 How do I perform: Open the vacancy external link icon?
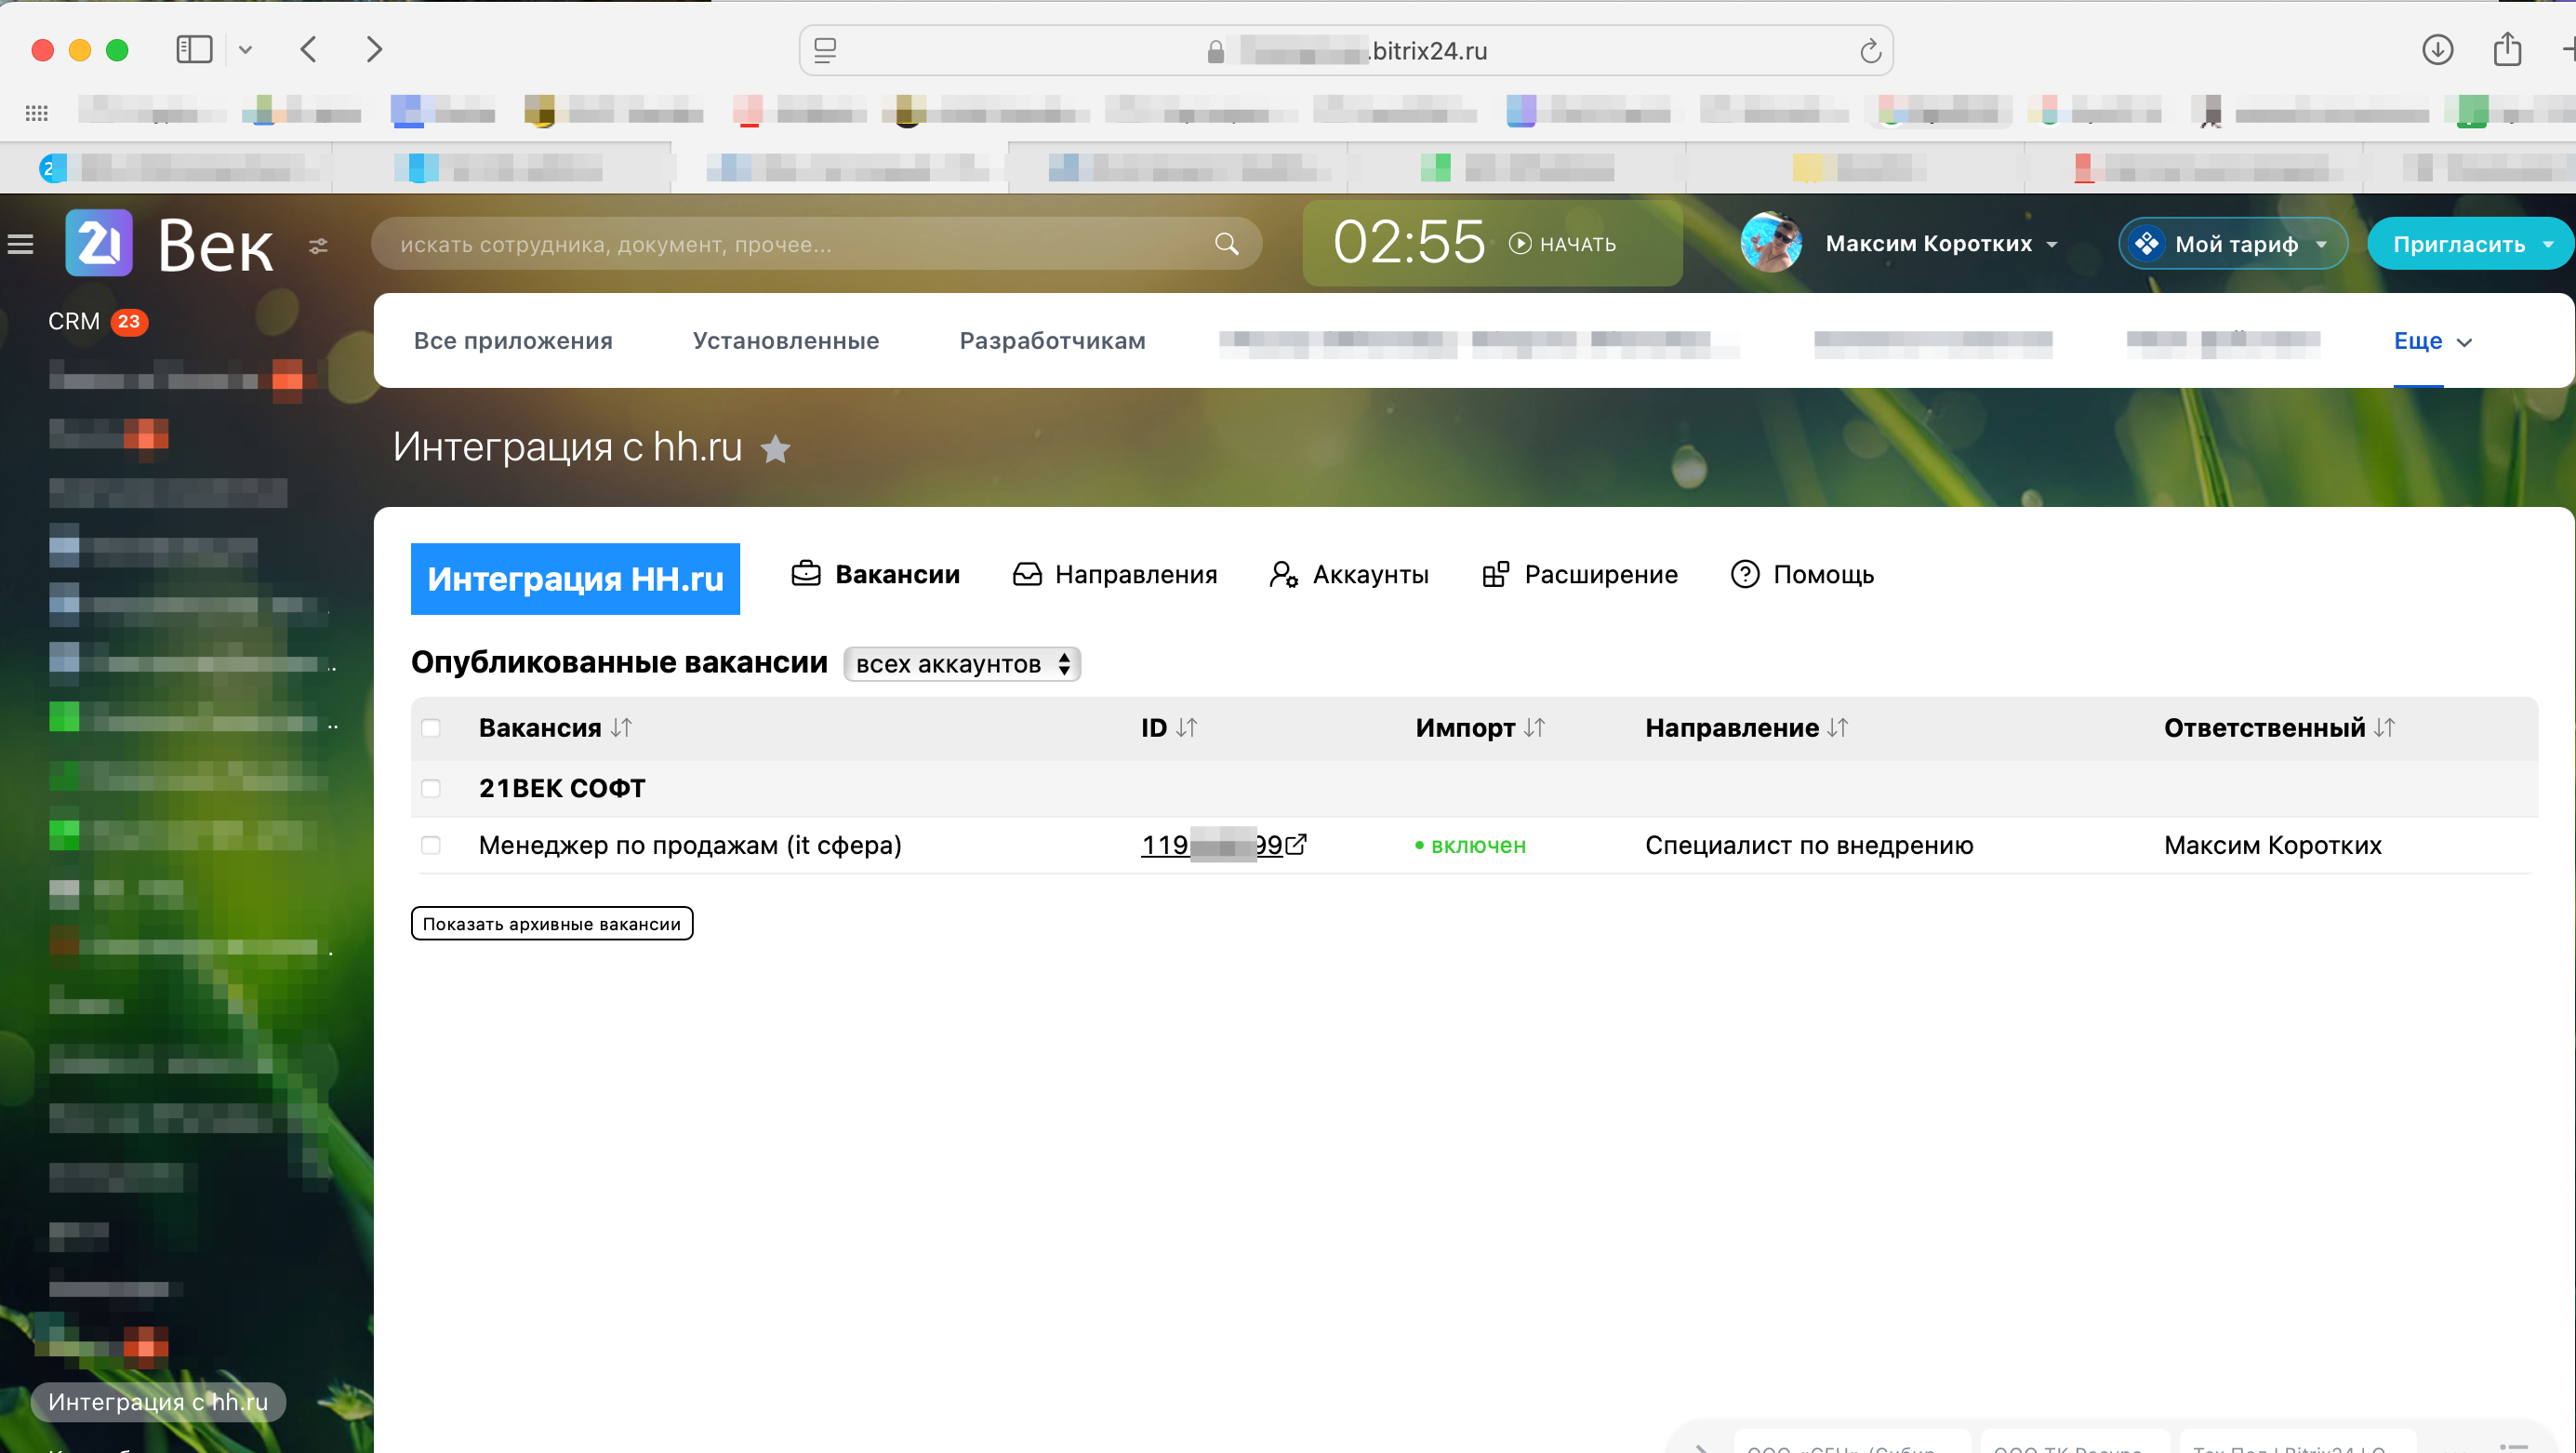click(x=1296, y=844)
